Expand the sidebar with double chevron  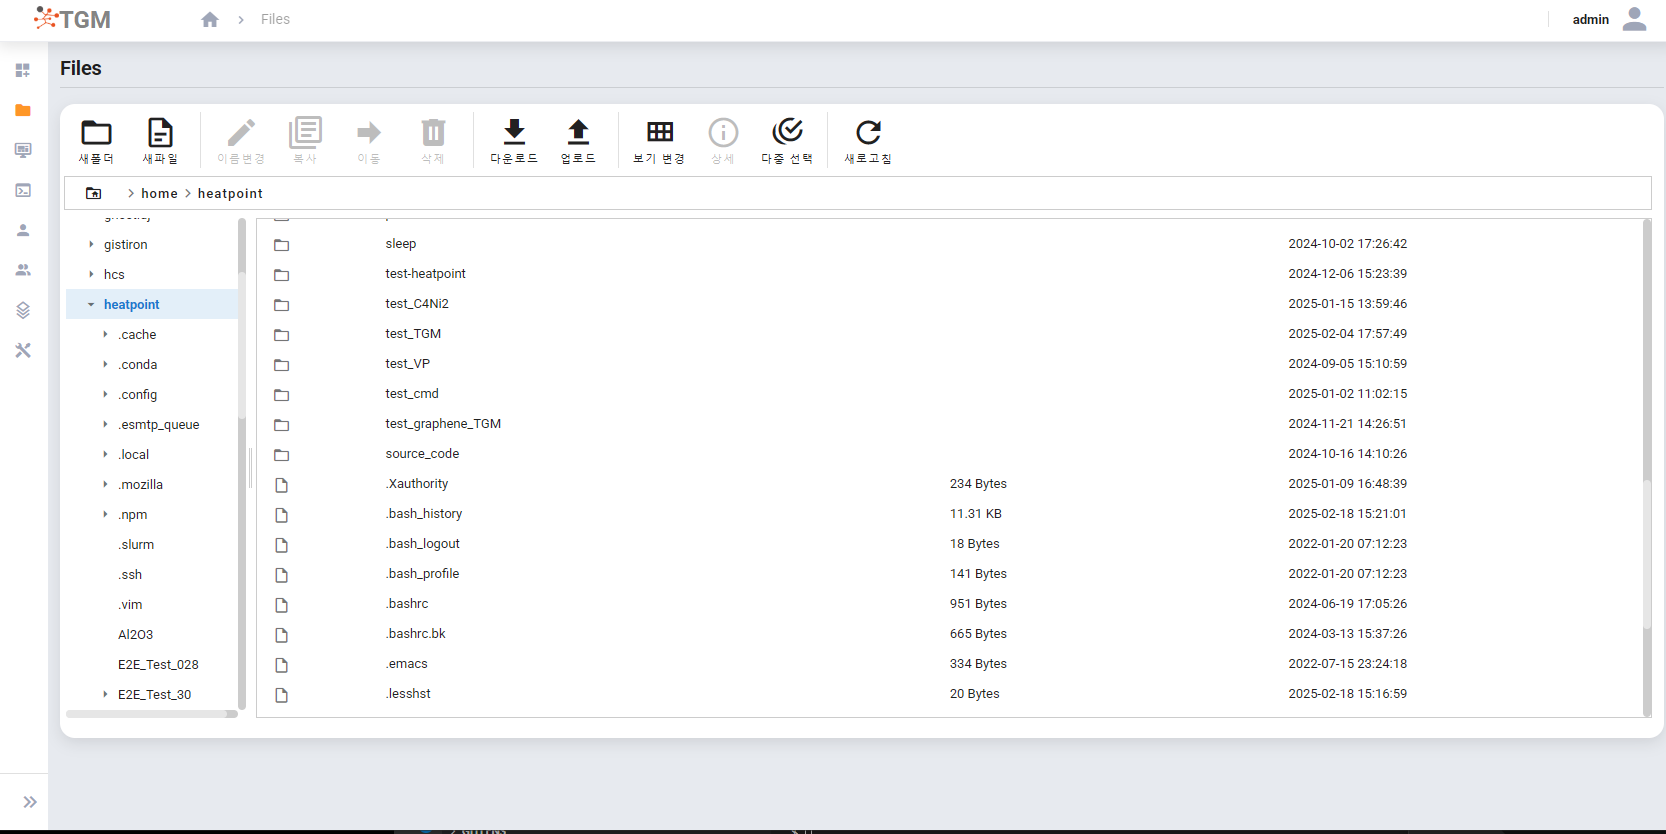click(x=30, y=802)
